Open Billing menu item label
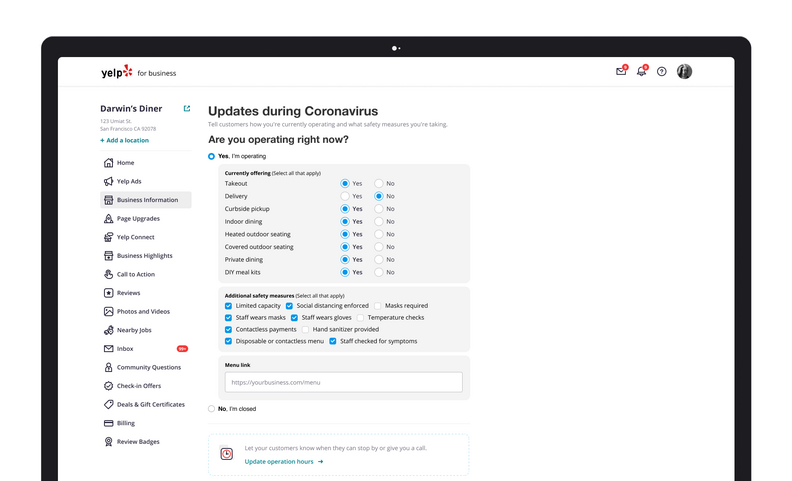 tap(126, 423)
